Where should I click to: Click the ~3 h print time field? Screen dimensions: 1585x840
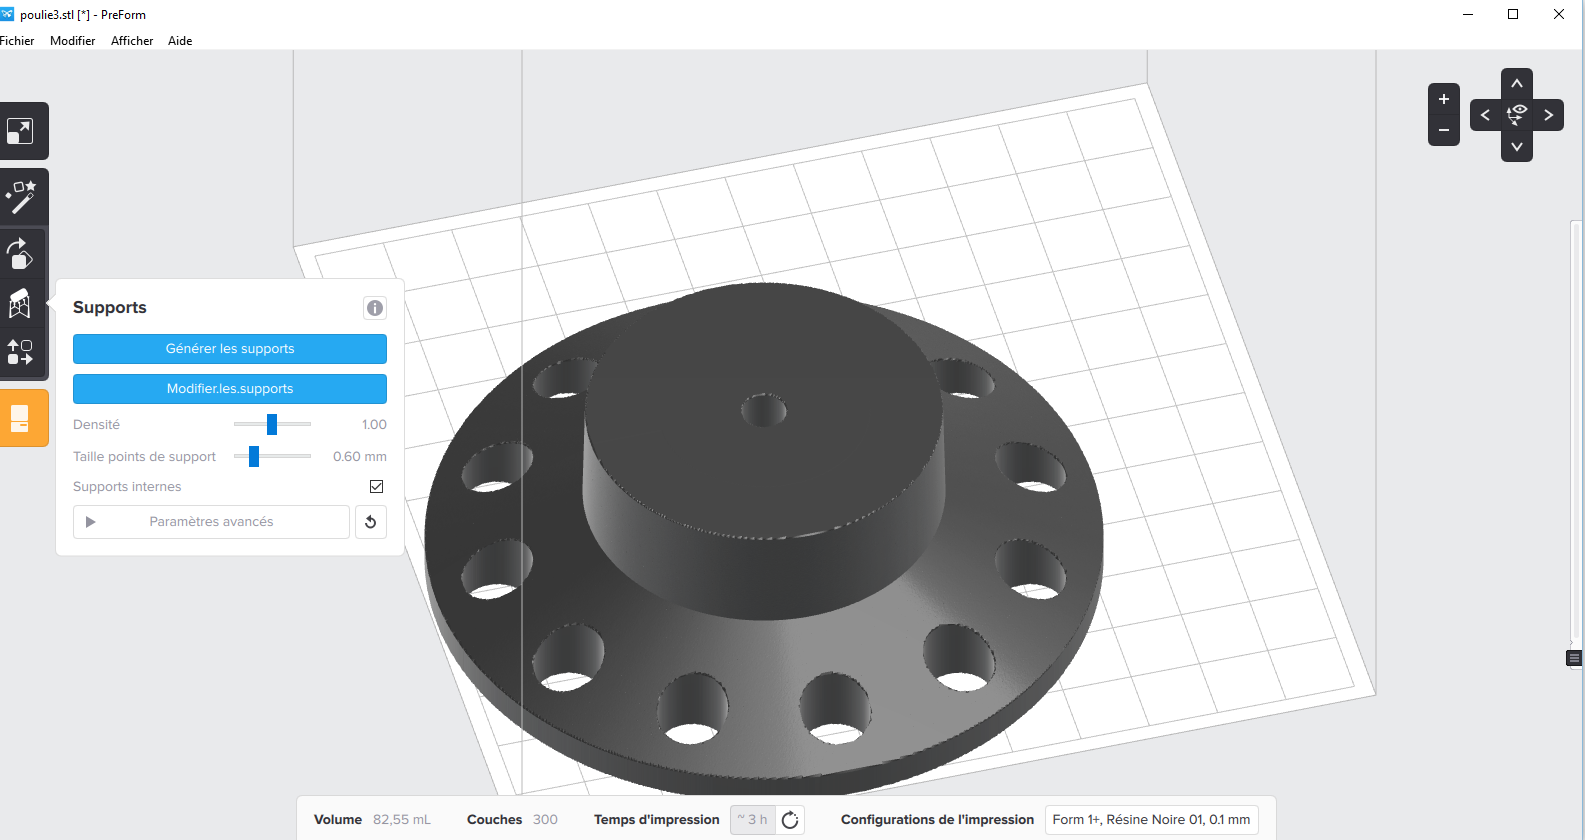click(753, 820)
